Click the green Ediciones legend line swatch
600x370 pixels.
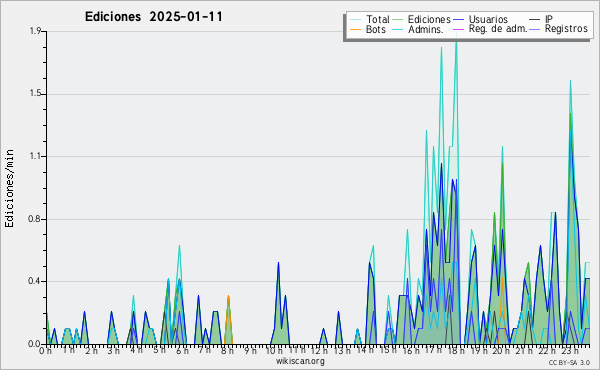tap(398, 19)
